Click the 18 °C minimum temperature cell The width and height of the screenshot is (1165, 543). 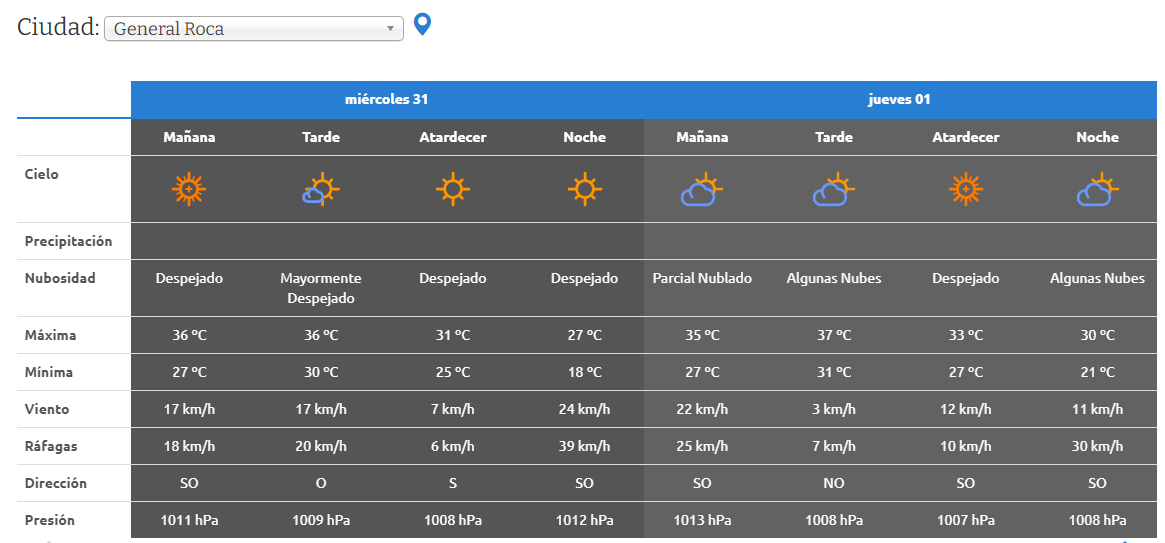pos(585,372)
